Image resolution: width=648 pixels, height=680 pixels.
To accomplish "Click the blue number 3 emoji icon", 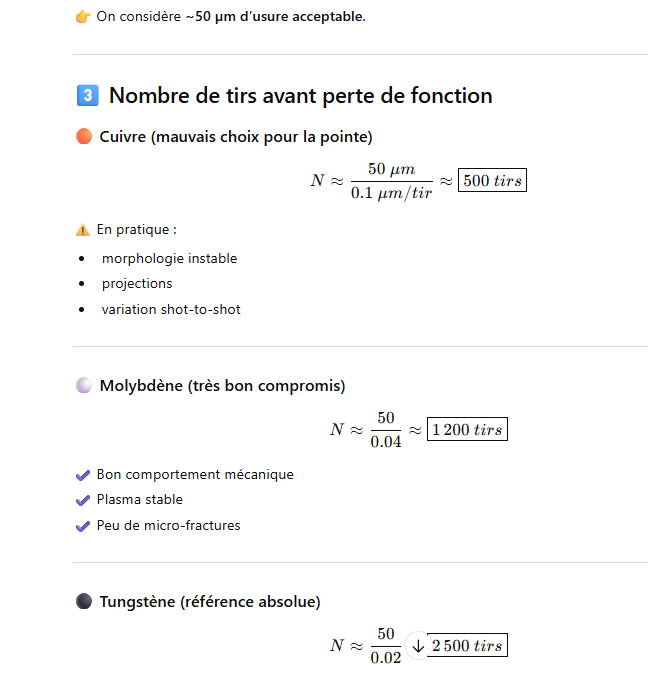I will pyautogui.click(x=87, y=96).
